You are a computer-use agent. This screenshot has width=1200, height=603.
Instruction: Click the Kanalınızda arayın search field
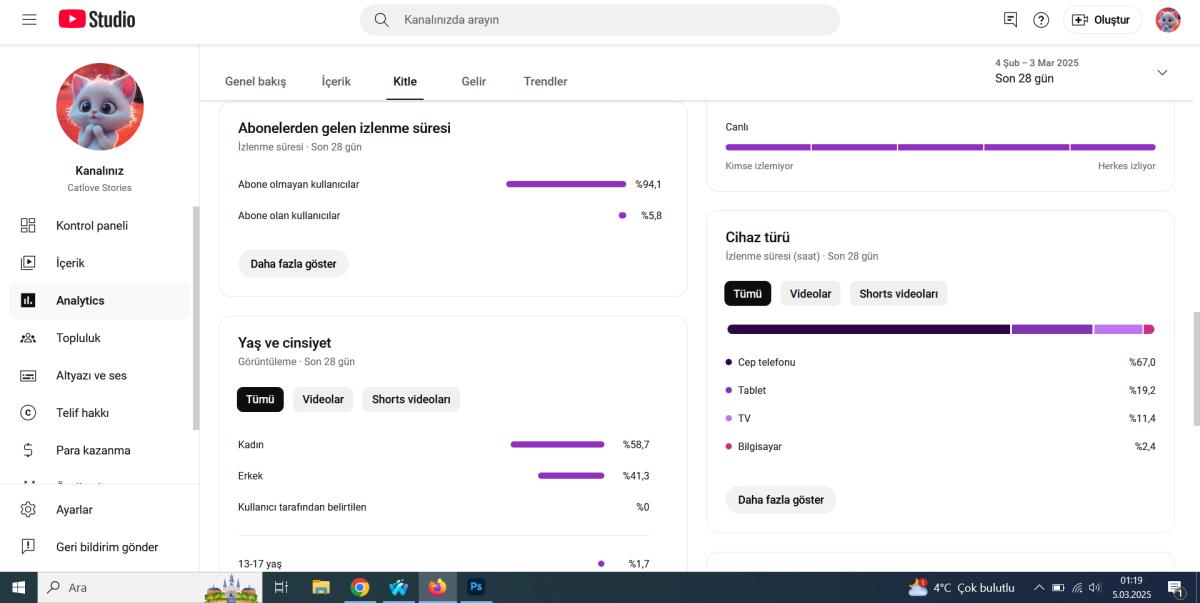[600, 20]
